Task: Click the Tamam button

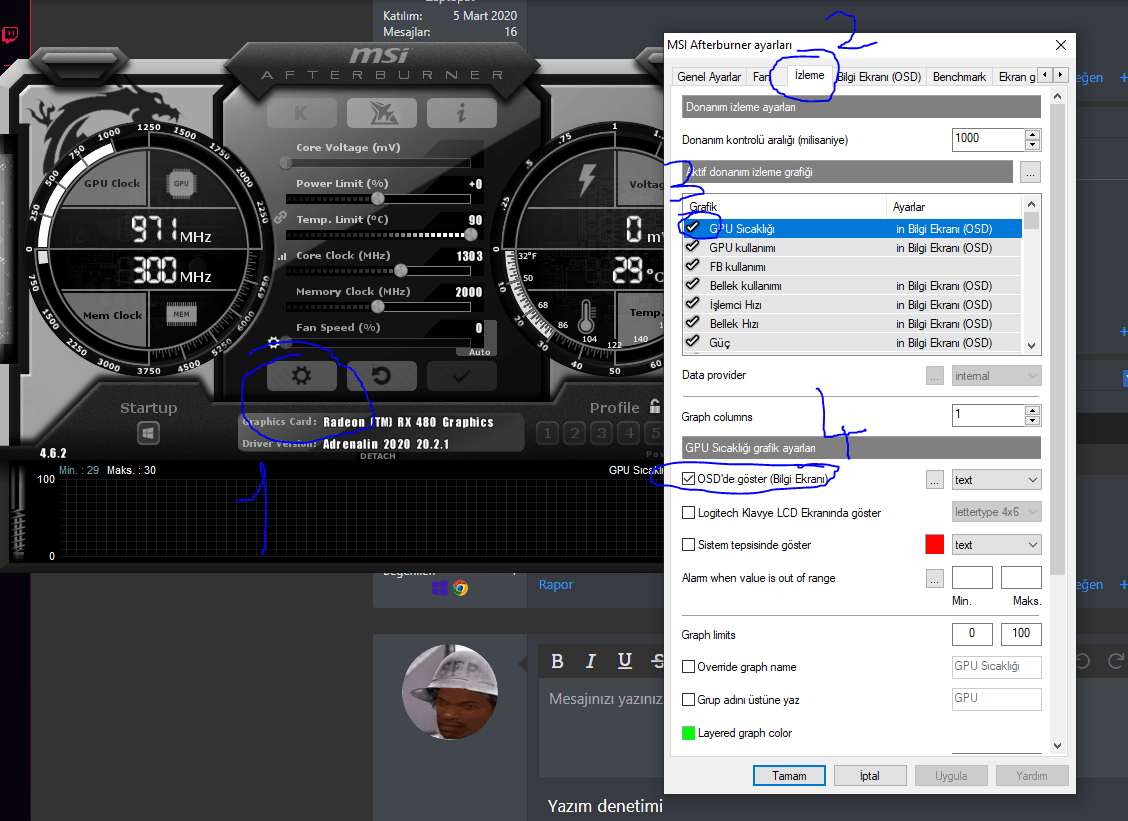Action: click(789, 776)
